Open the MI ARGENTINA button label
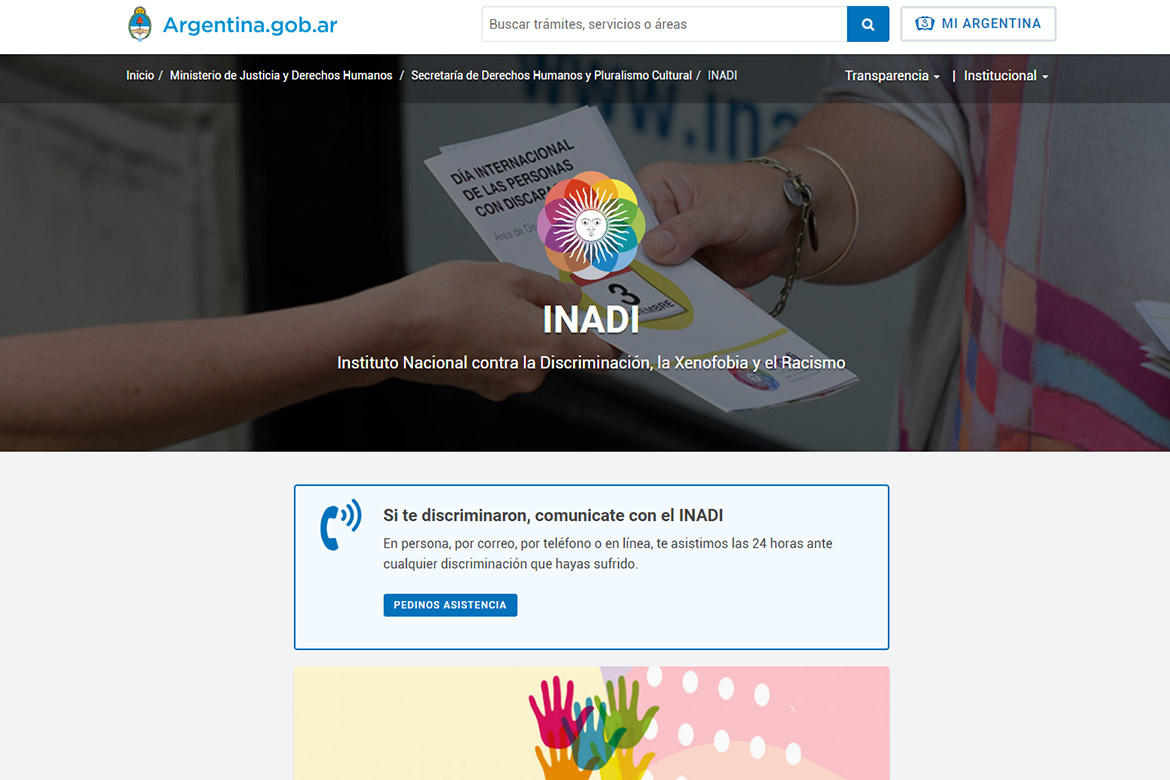The image size is (1170, 780). (990, 24)
